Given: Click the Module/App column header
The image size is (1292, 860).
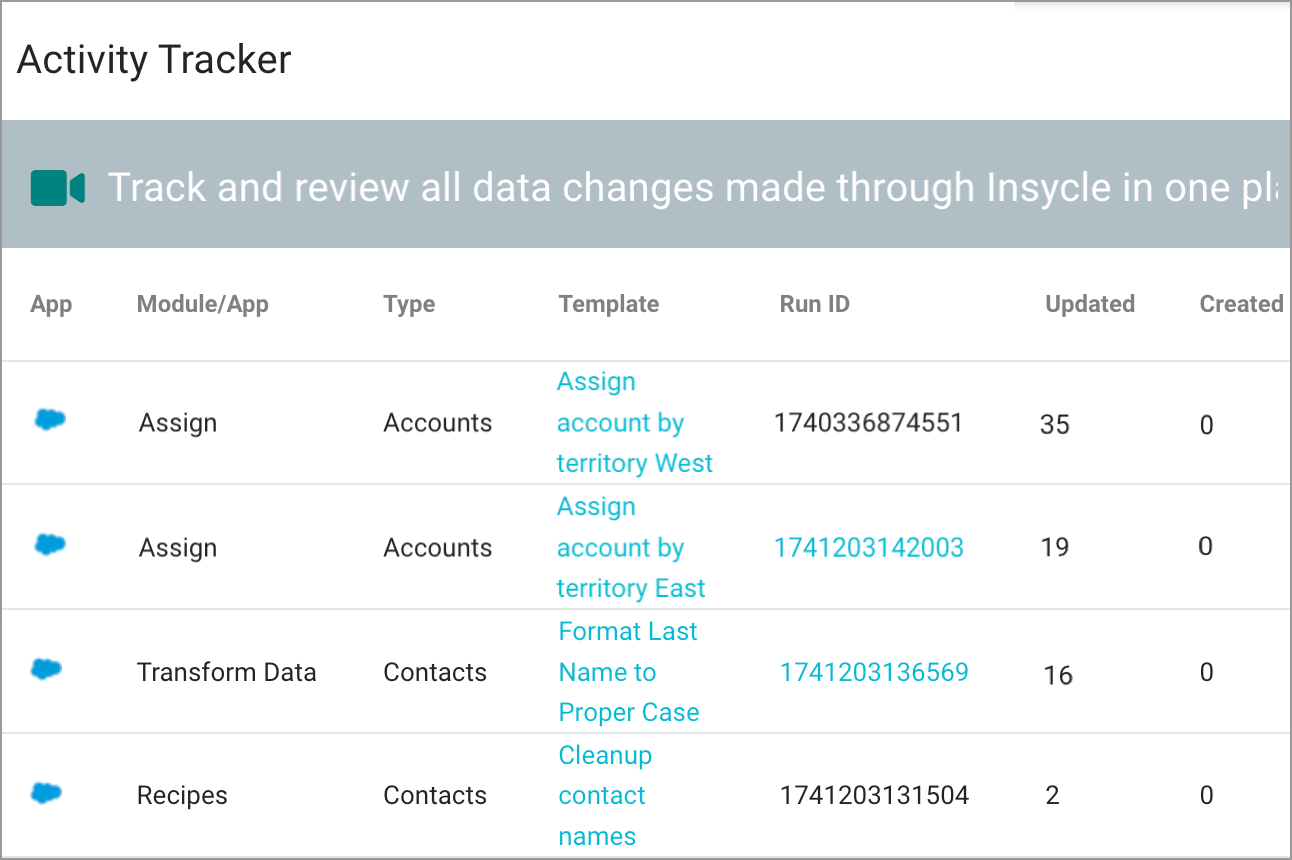Looking at the screenshot, I should click(x=203, y=304).
